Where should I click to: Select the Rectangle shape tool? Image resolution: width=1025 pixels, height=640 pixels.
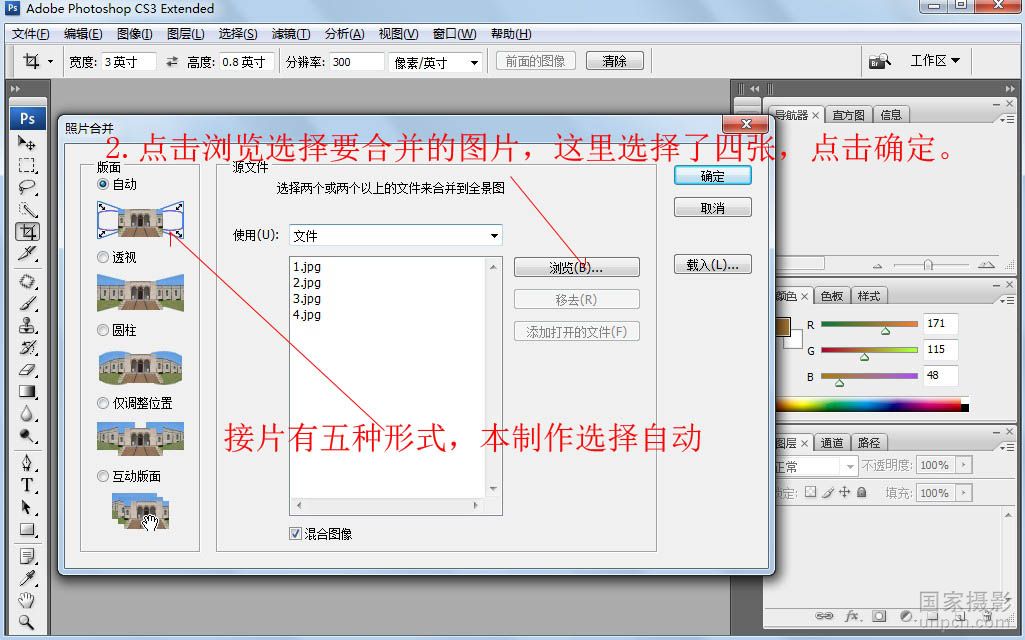click(27, 530)
